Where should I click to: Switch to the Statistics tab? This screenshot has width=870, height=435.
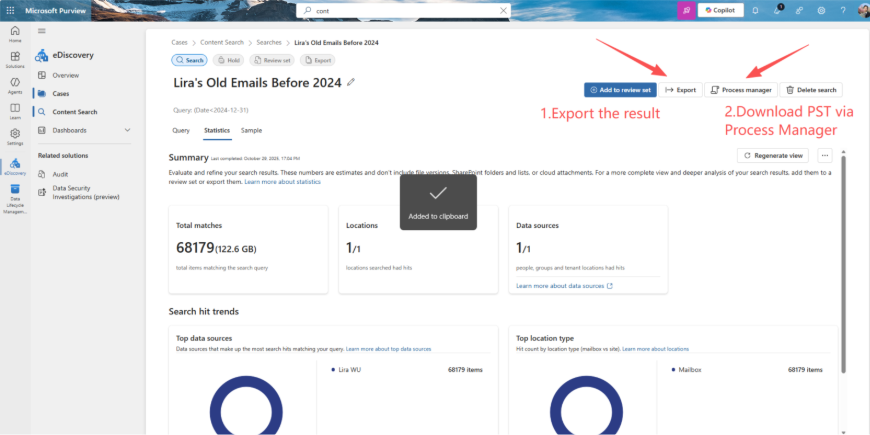coord(216,131)
